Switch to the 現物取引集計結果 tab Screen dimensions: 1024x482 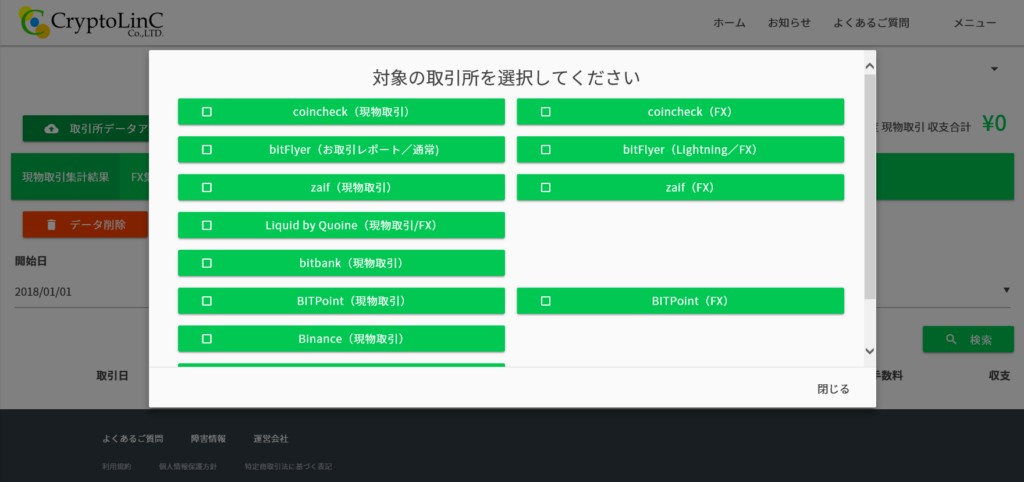point(65,177)
